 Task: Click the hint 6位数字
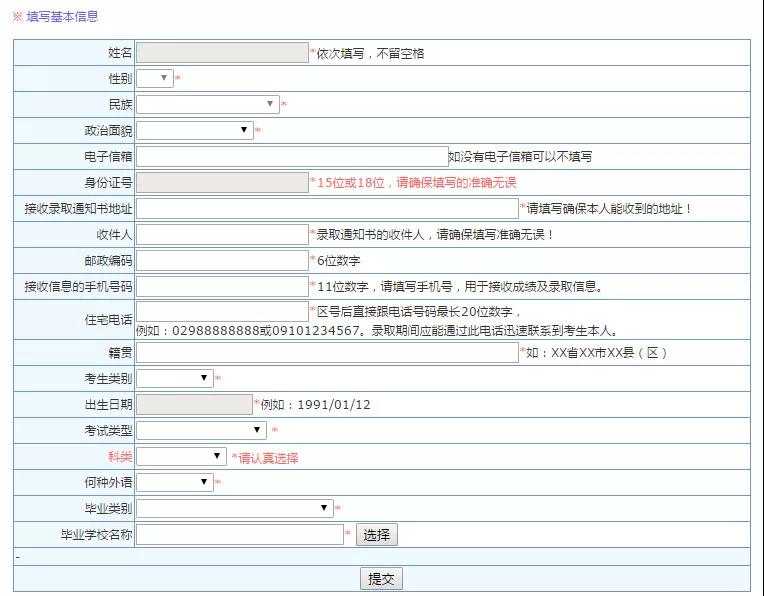[339, 261]
